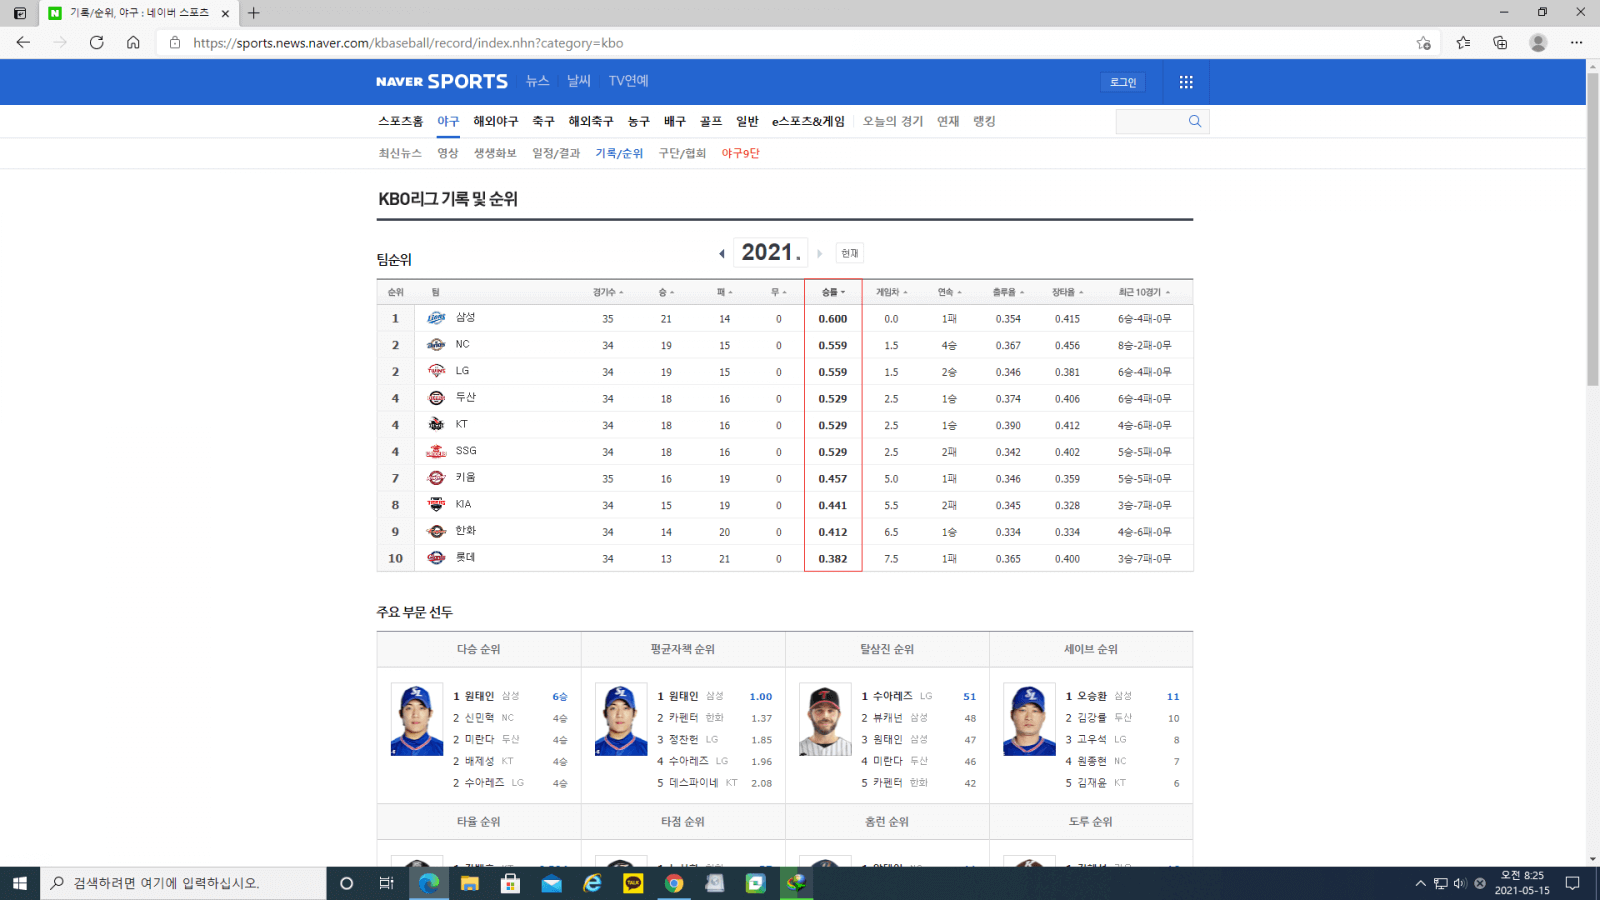Click the 로그인 (login) button
The height and width of the screenshot is (900, 1600).
tap(1123, 82)
